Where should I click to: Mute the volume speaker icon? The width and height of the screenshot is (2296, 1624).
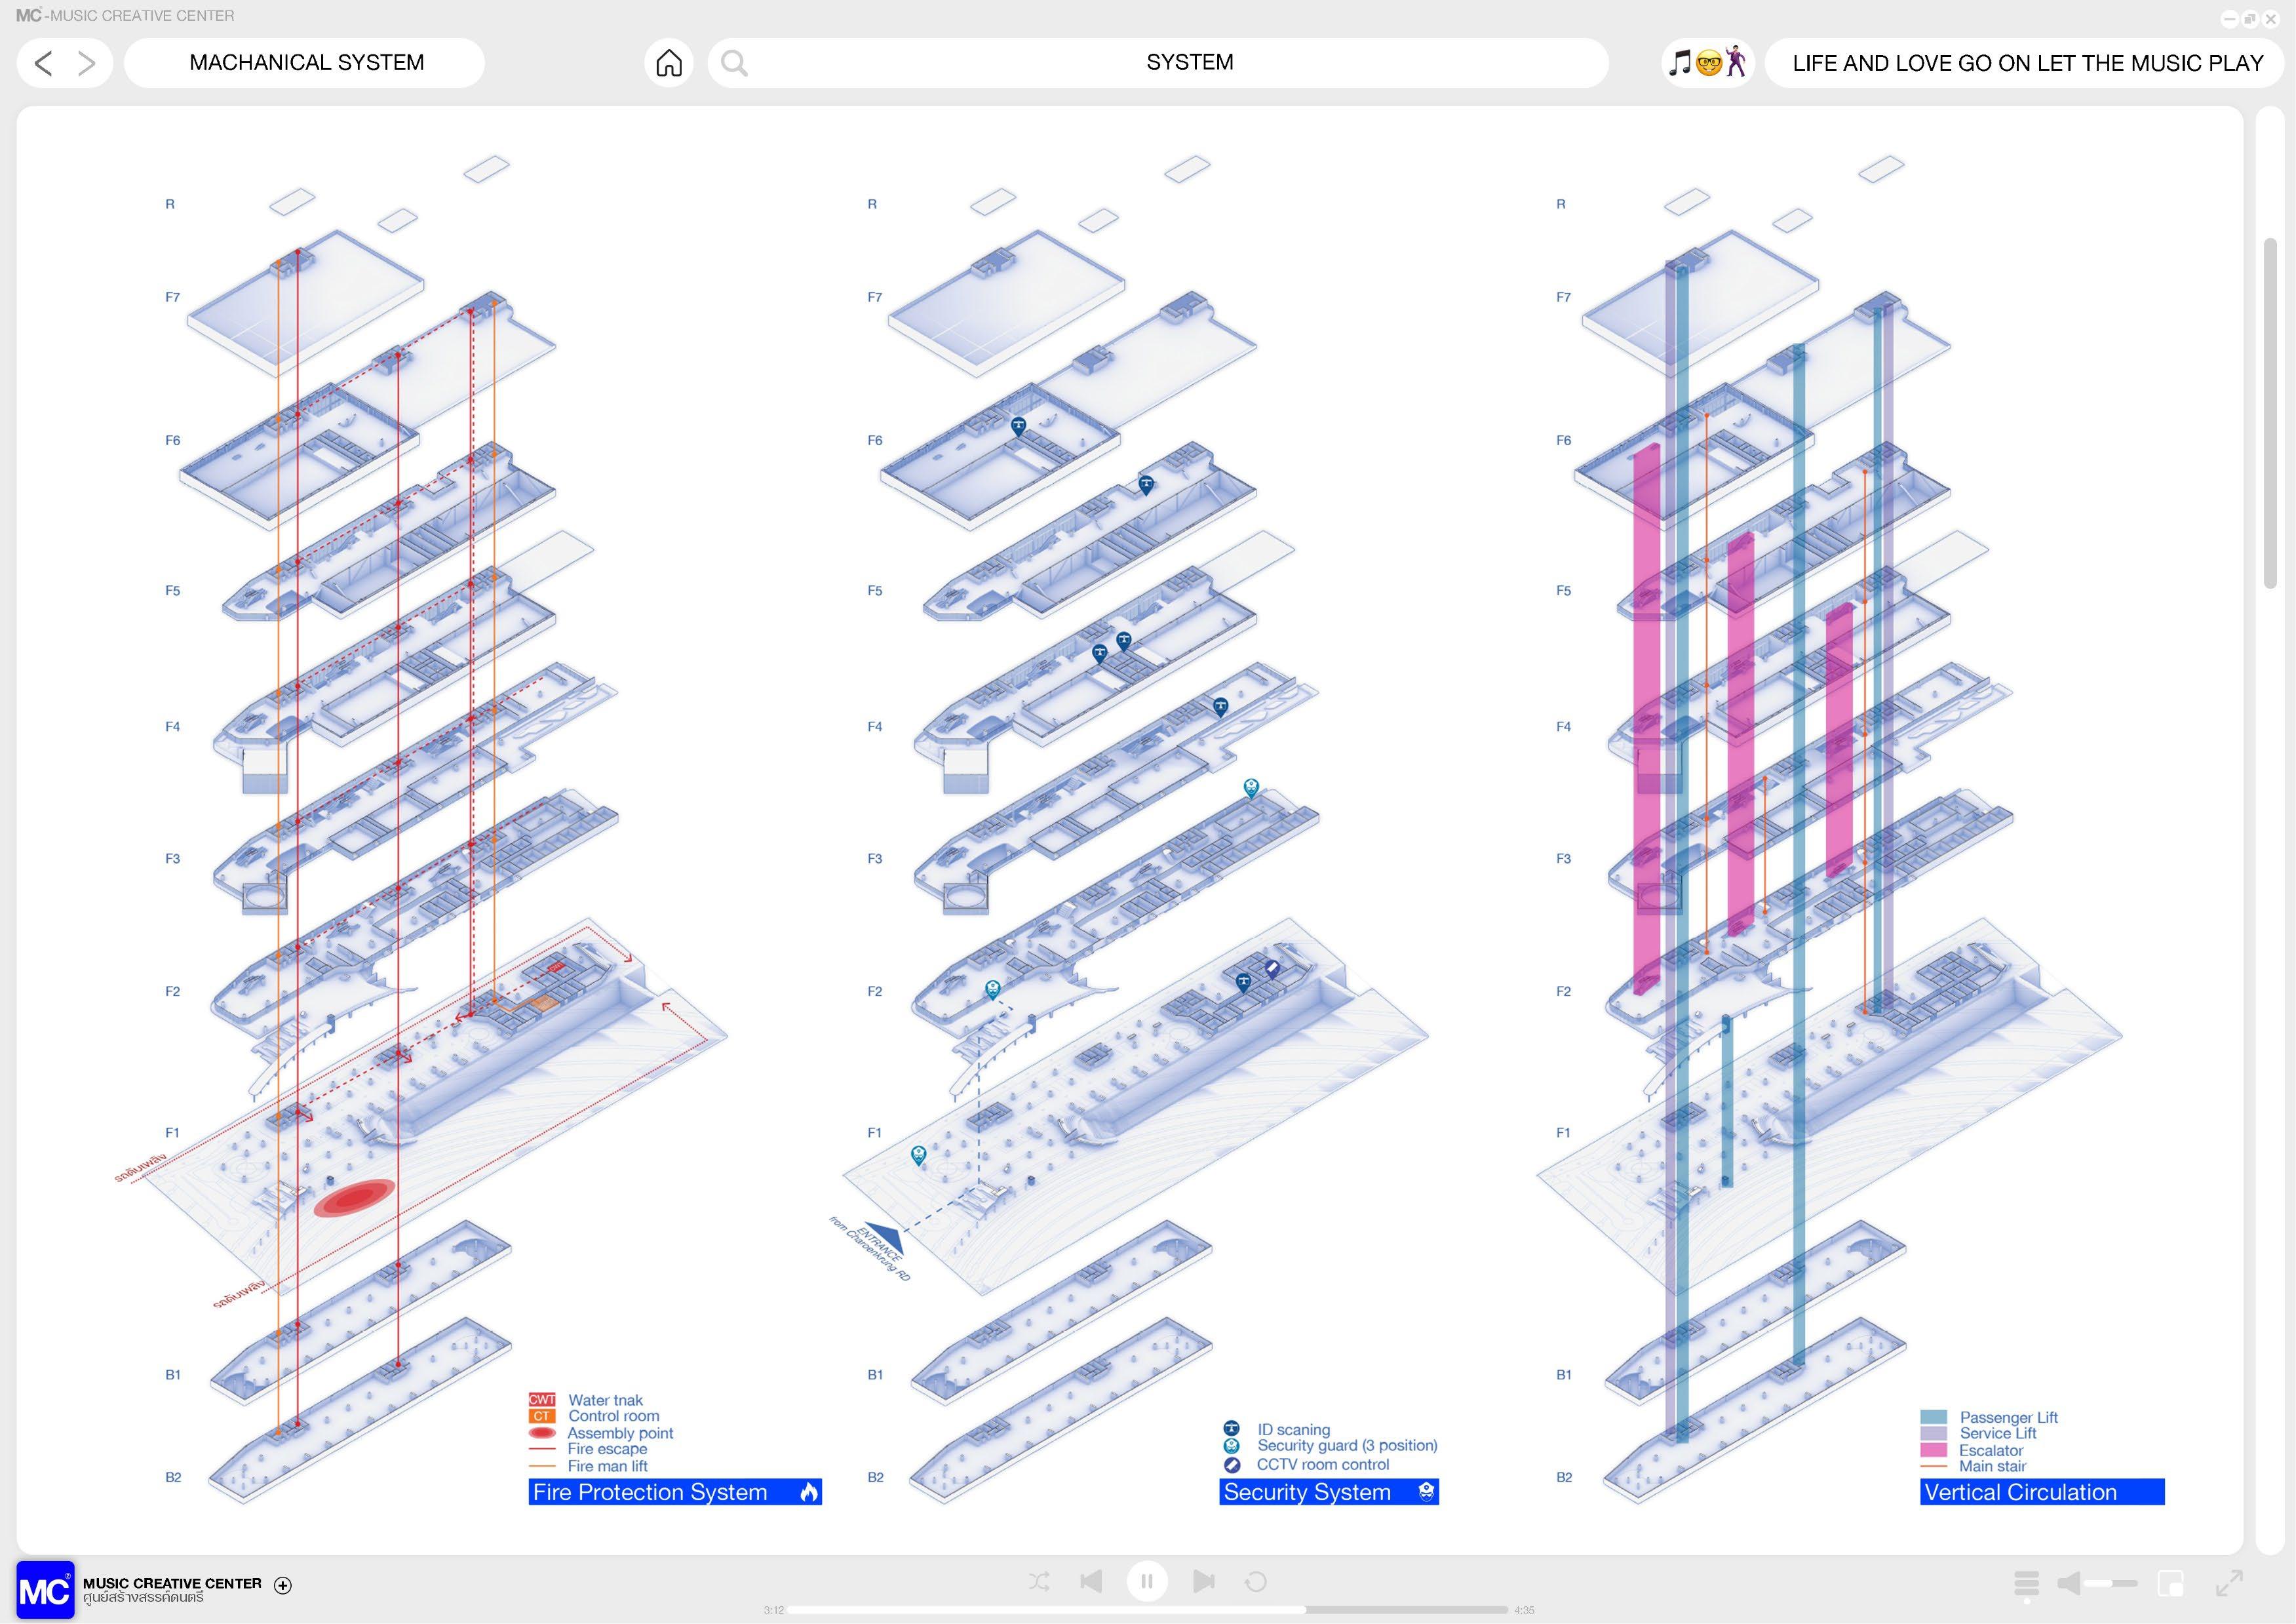[x=2069, y=1583]
